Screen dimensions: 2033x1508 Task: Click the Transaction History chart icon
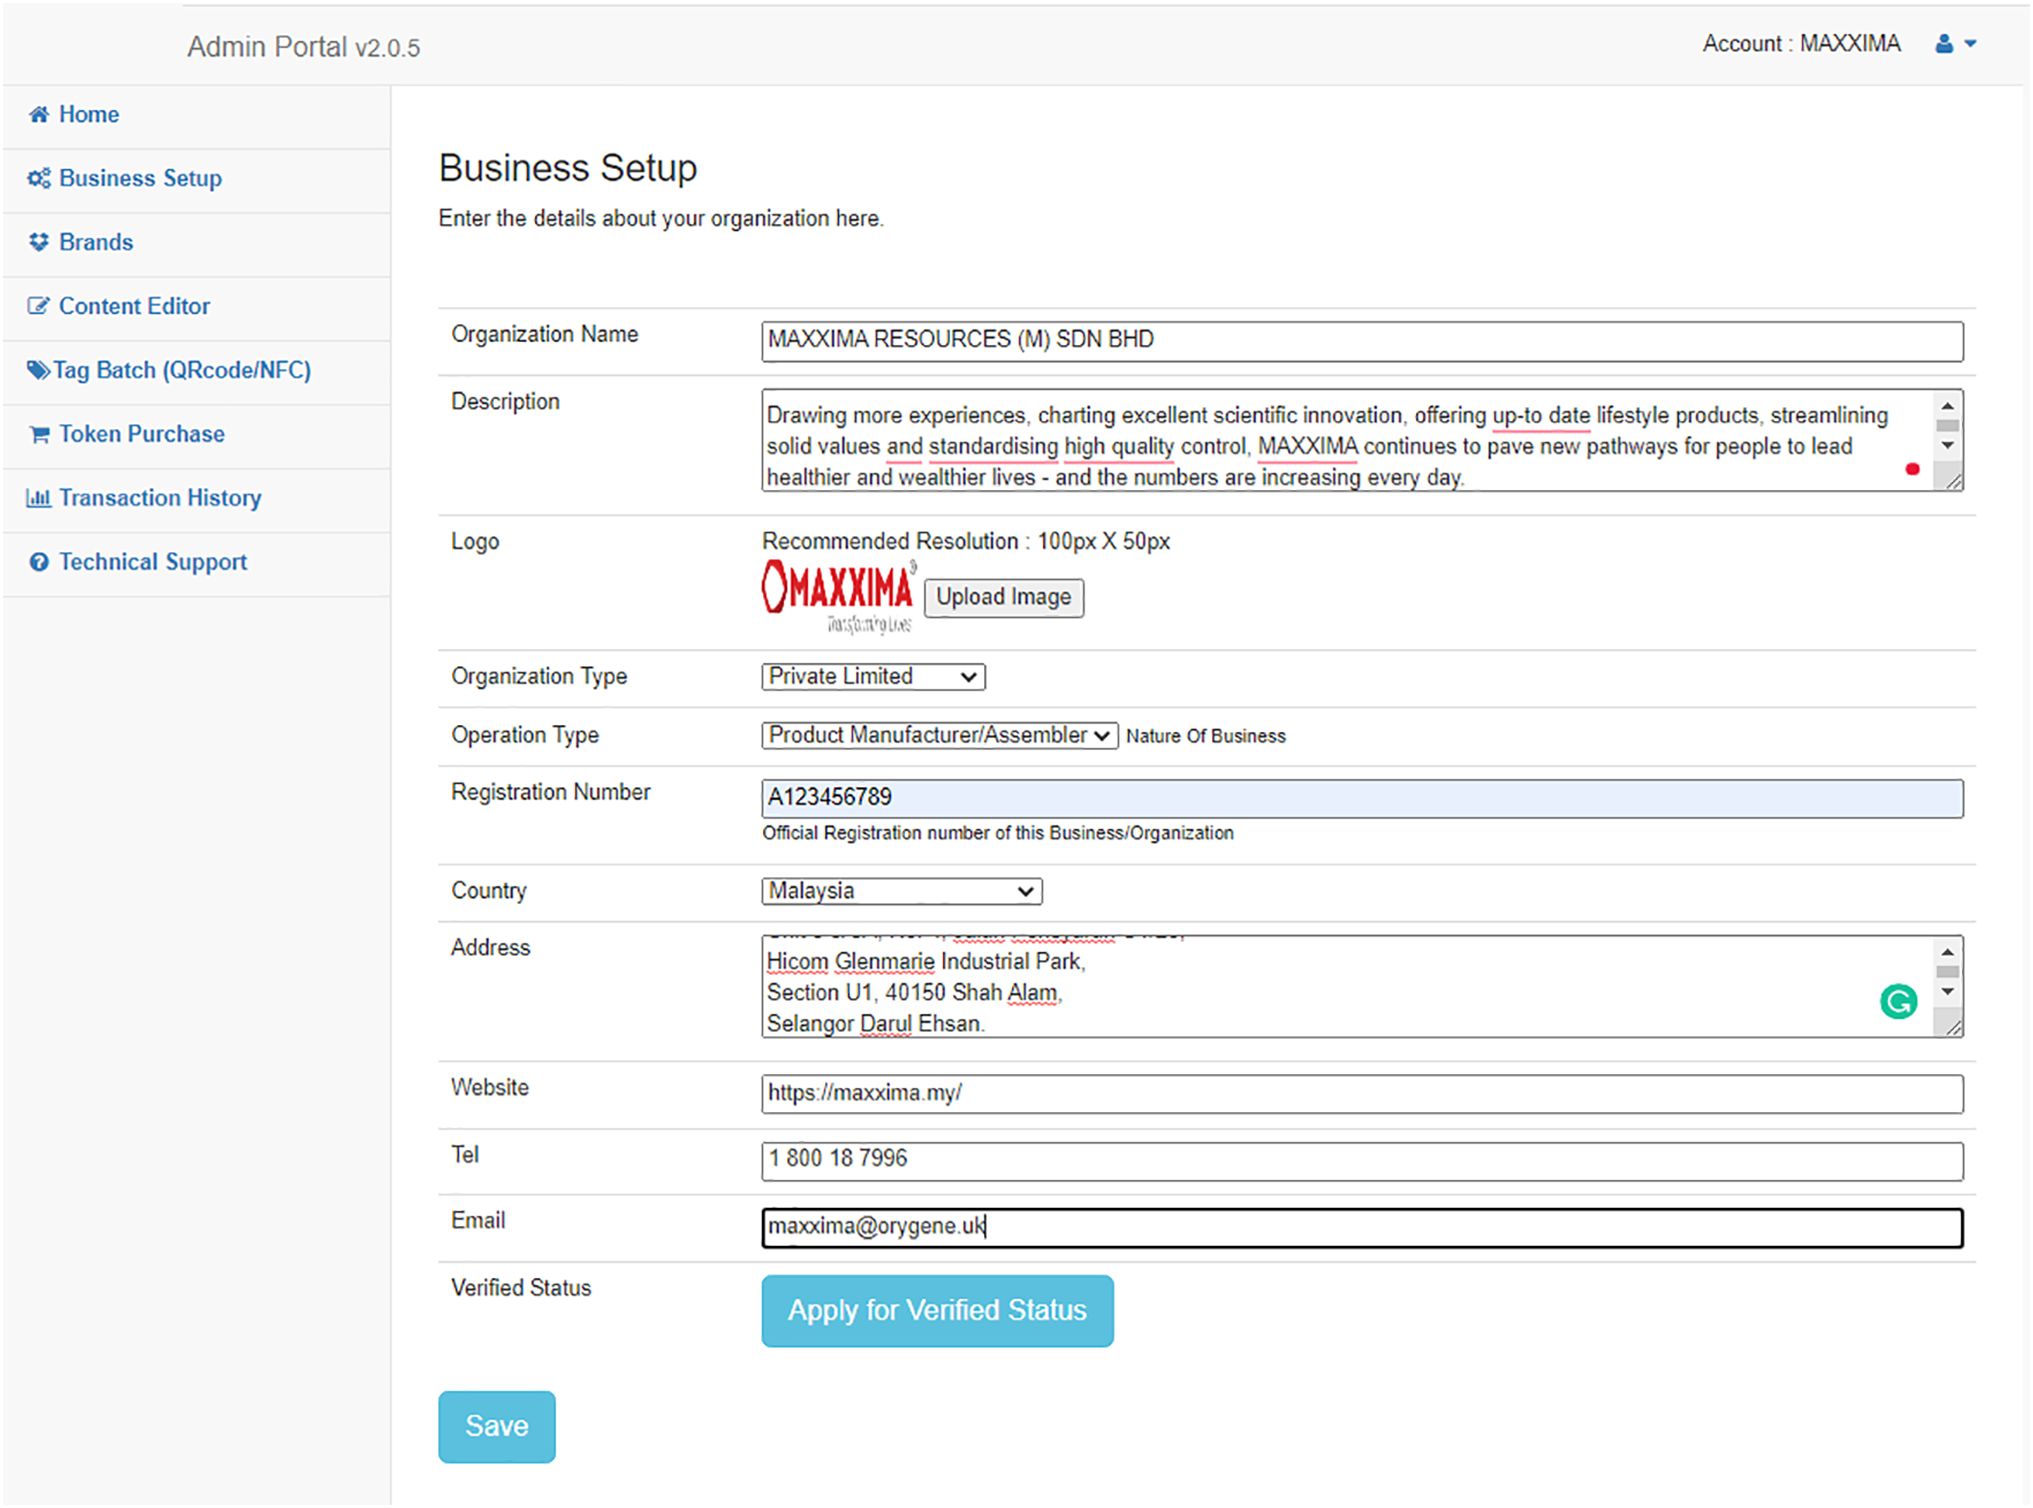tap(39, 498)
